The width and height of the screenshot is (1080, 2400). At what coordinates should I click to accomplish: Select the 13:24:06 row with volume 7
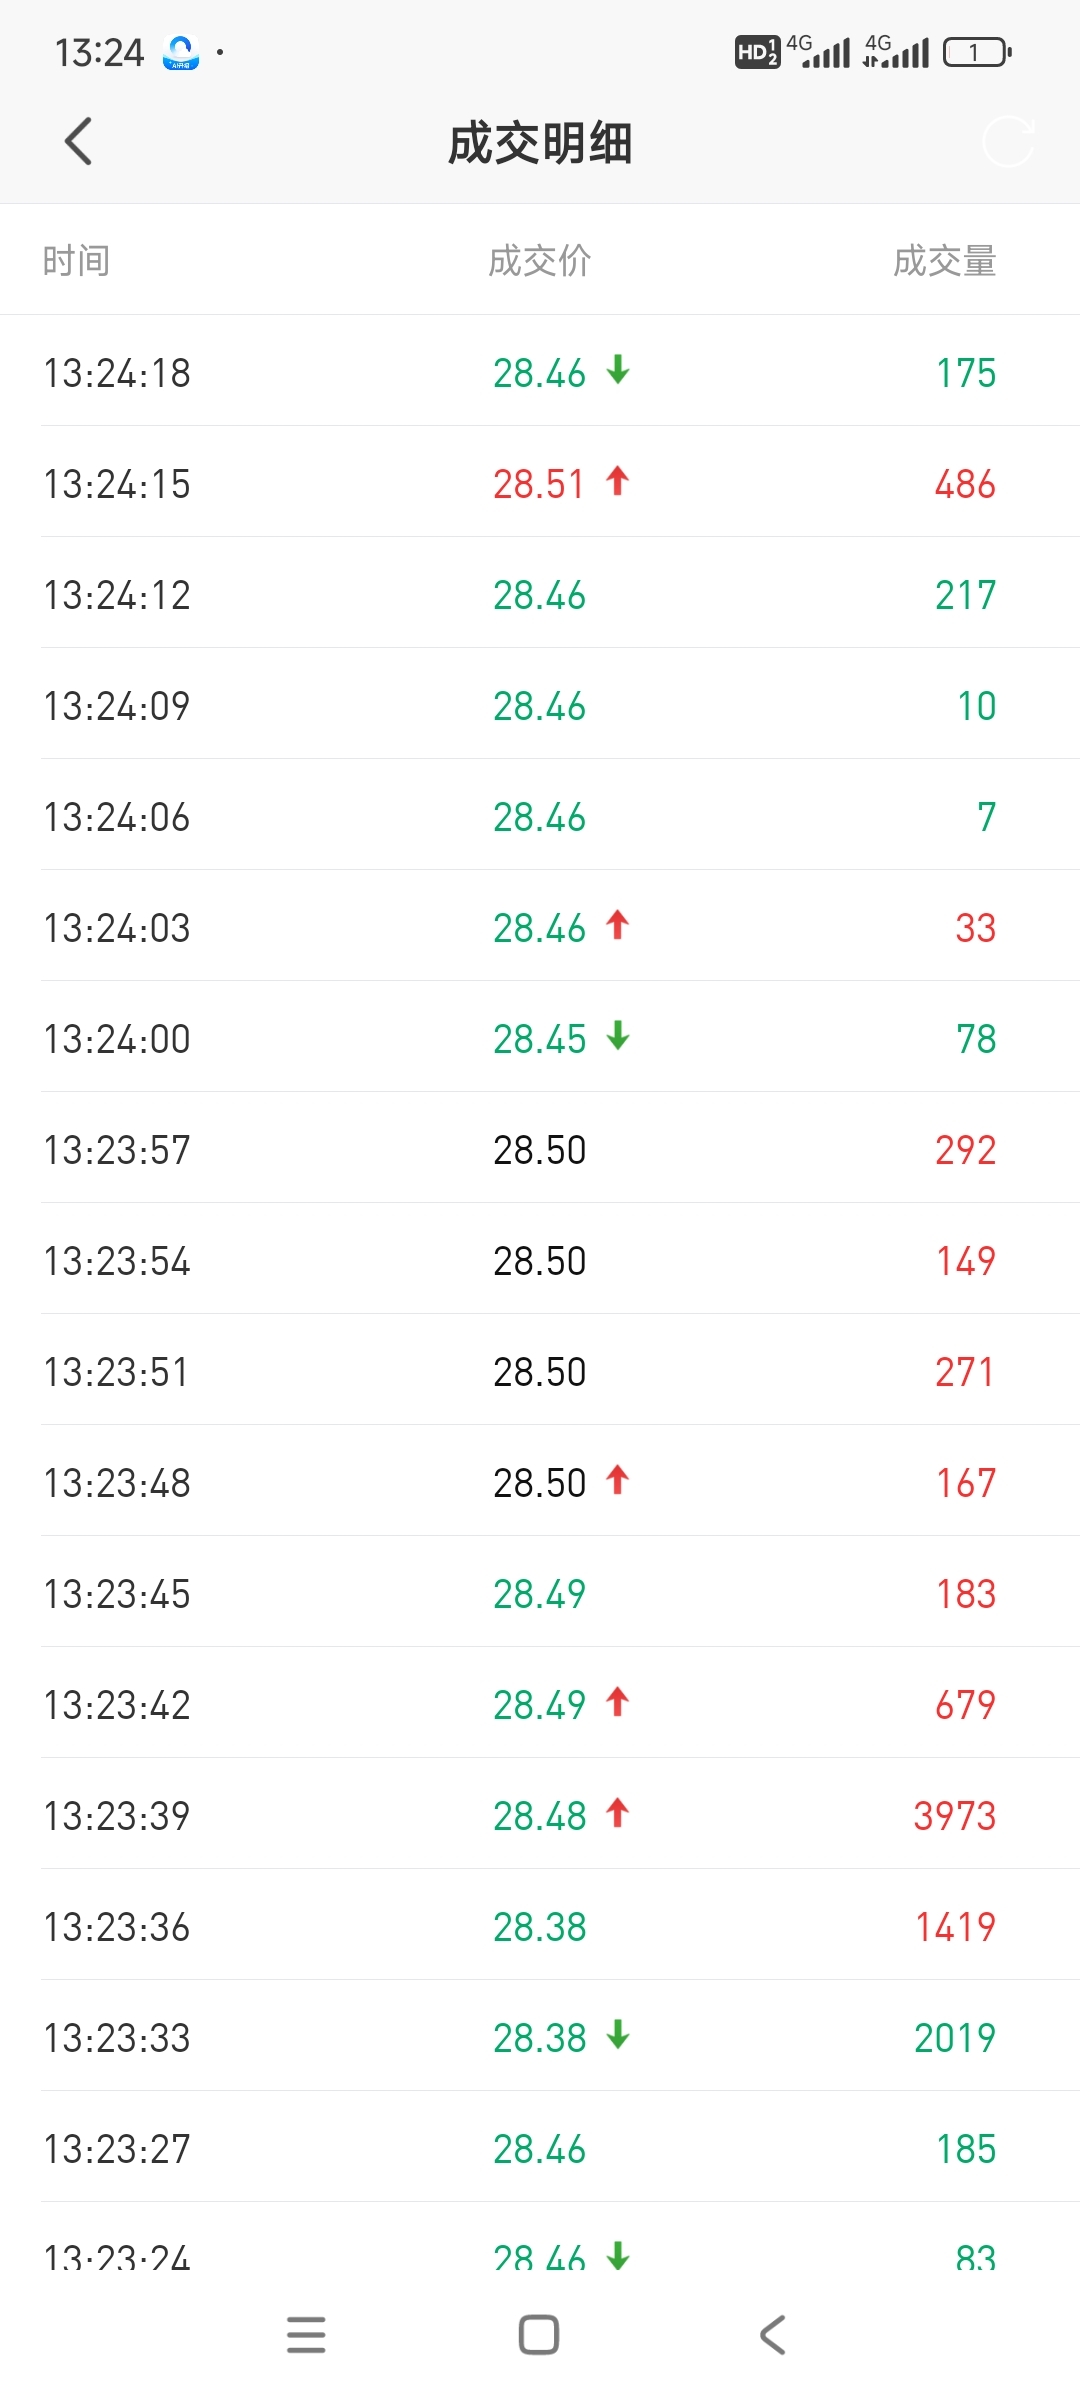[540, 815]
